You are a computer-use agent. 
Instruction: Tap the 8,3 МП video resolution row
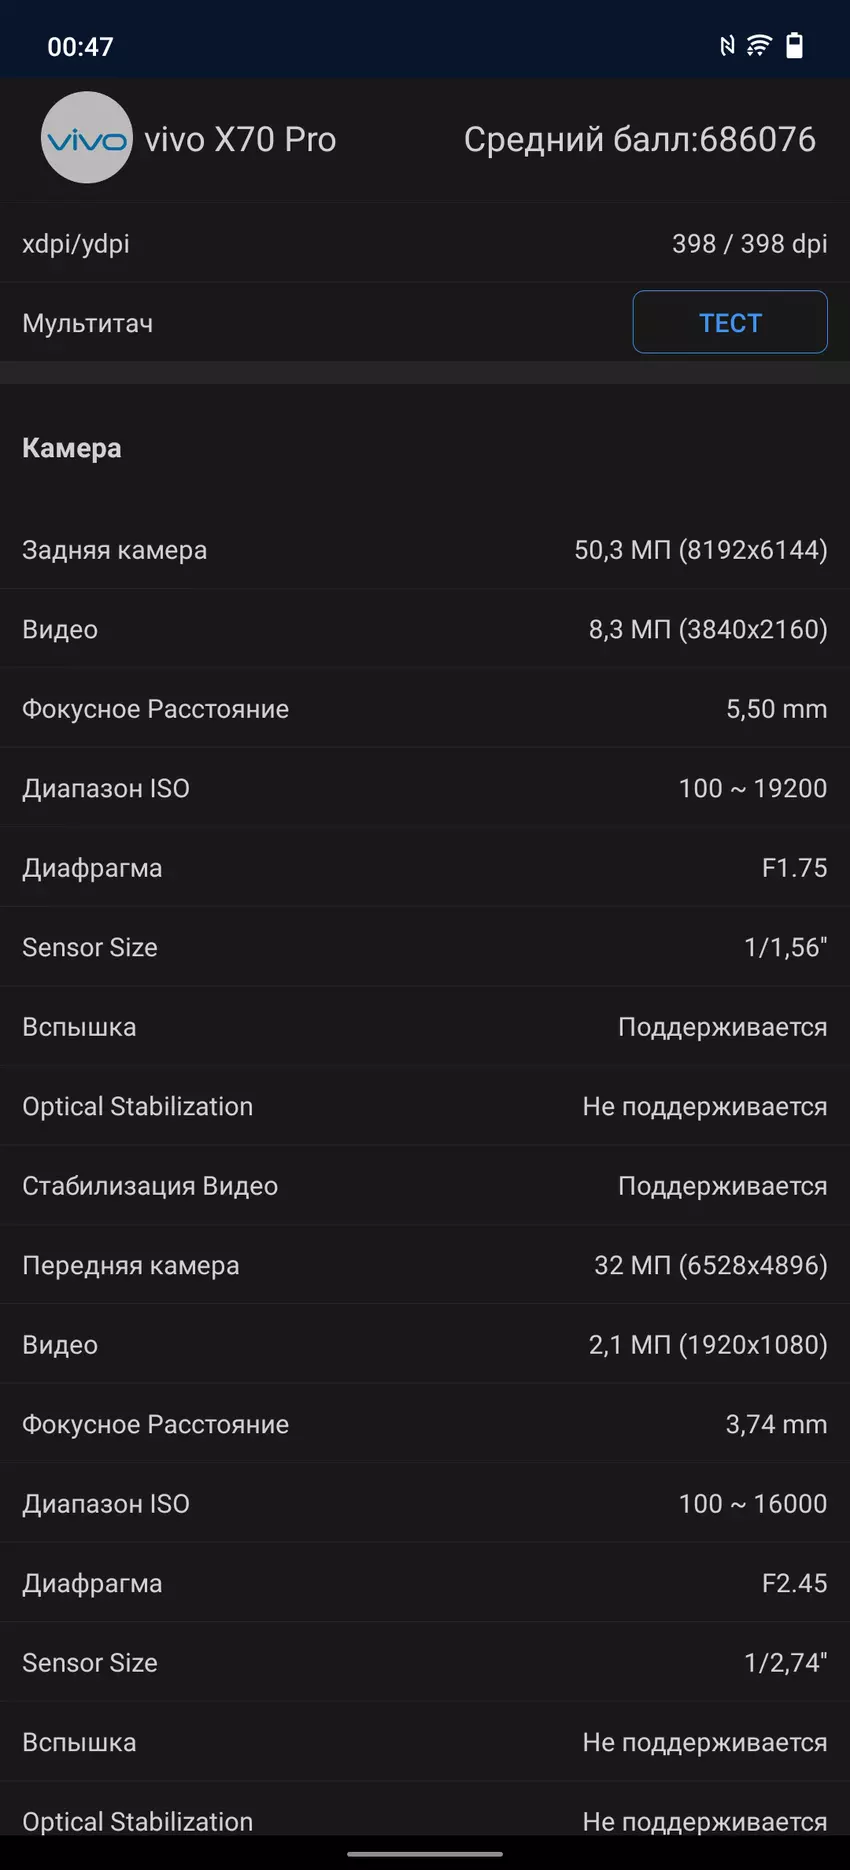click(x=425, y=629)
